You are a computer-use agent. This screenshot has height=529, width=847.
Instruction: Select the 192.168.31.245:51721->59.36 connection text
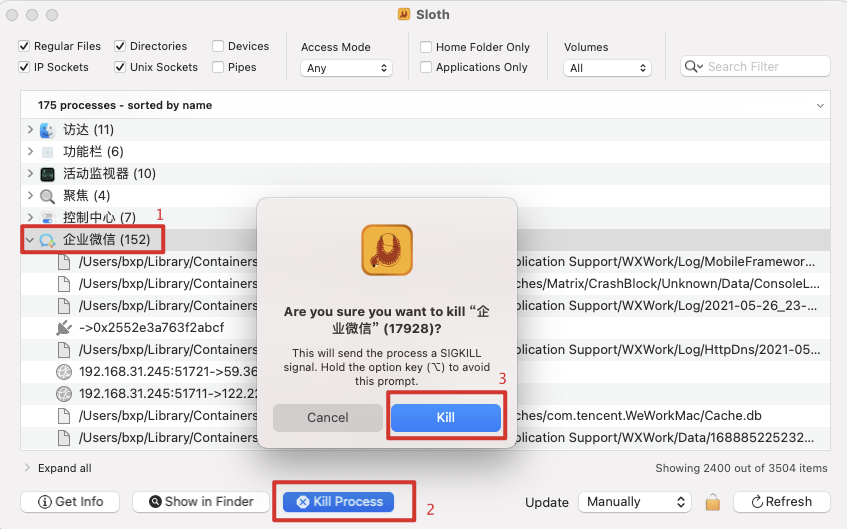pyautogui.click(x=168, y=372)
